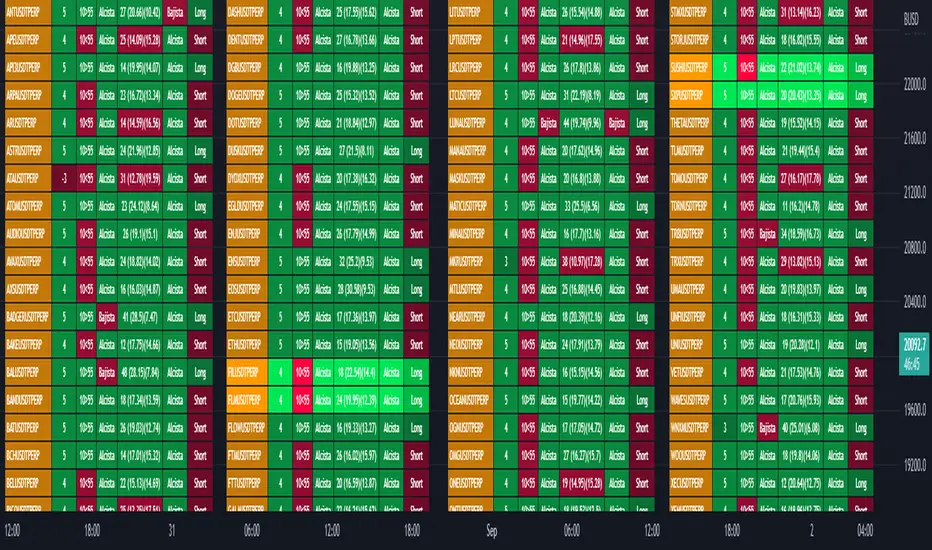Click the 'DOGEUSDTPERP' symbol cell
The image size is (932, 550).
247,95
